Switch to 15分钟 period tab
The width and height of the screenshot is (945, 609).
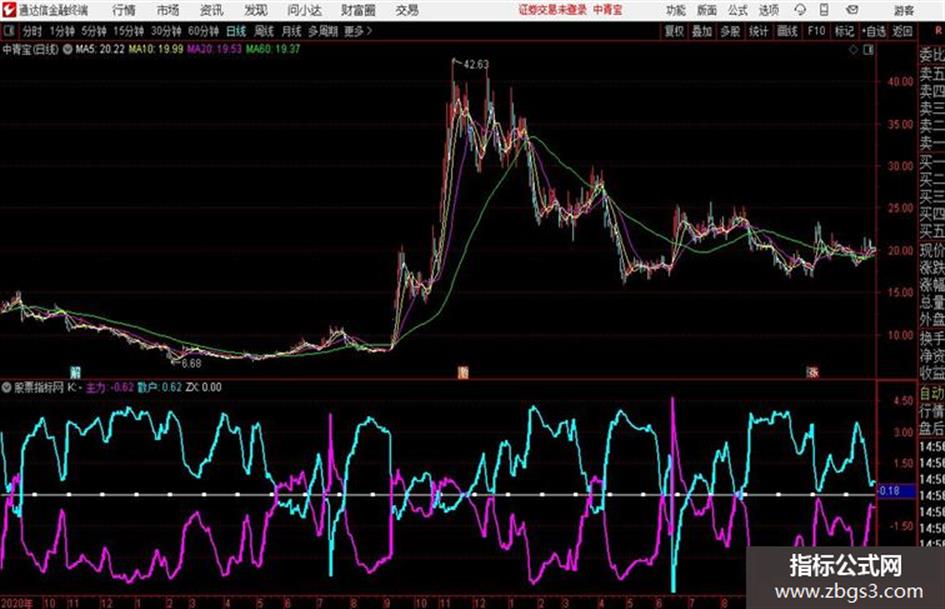(128, 31)
